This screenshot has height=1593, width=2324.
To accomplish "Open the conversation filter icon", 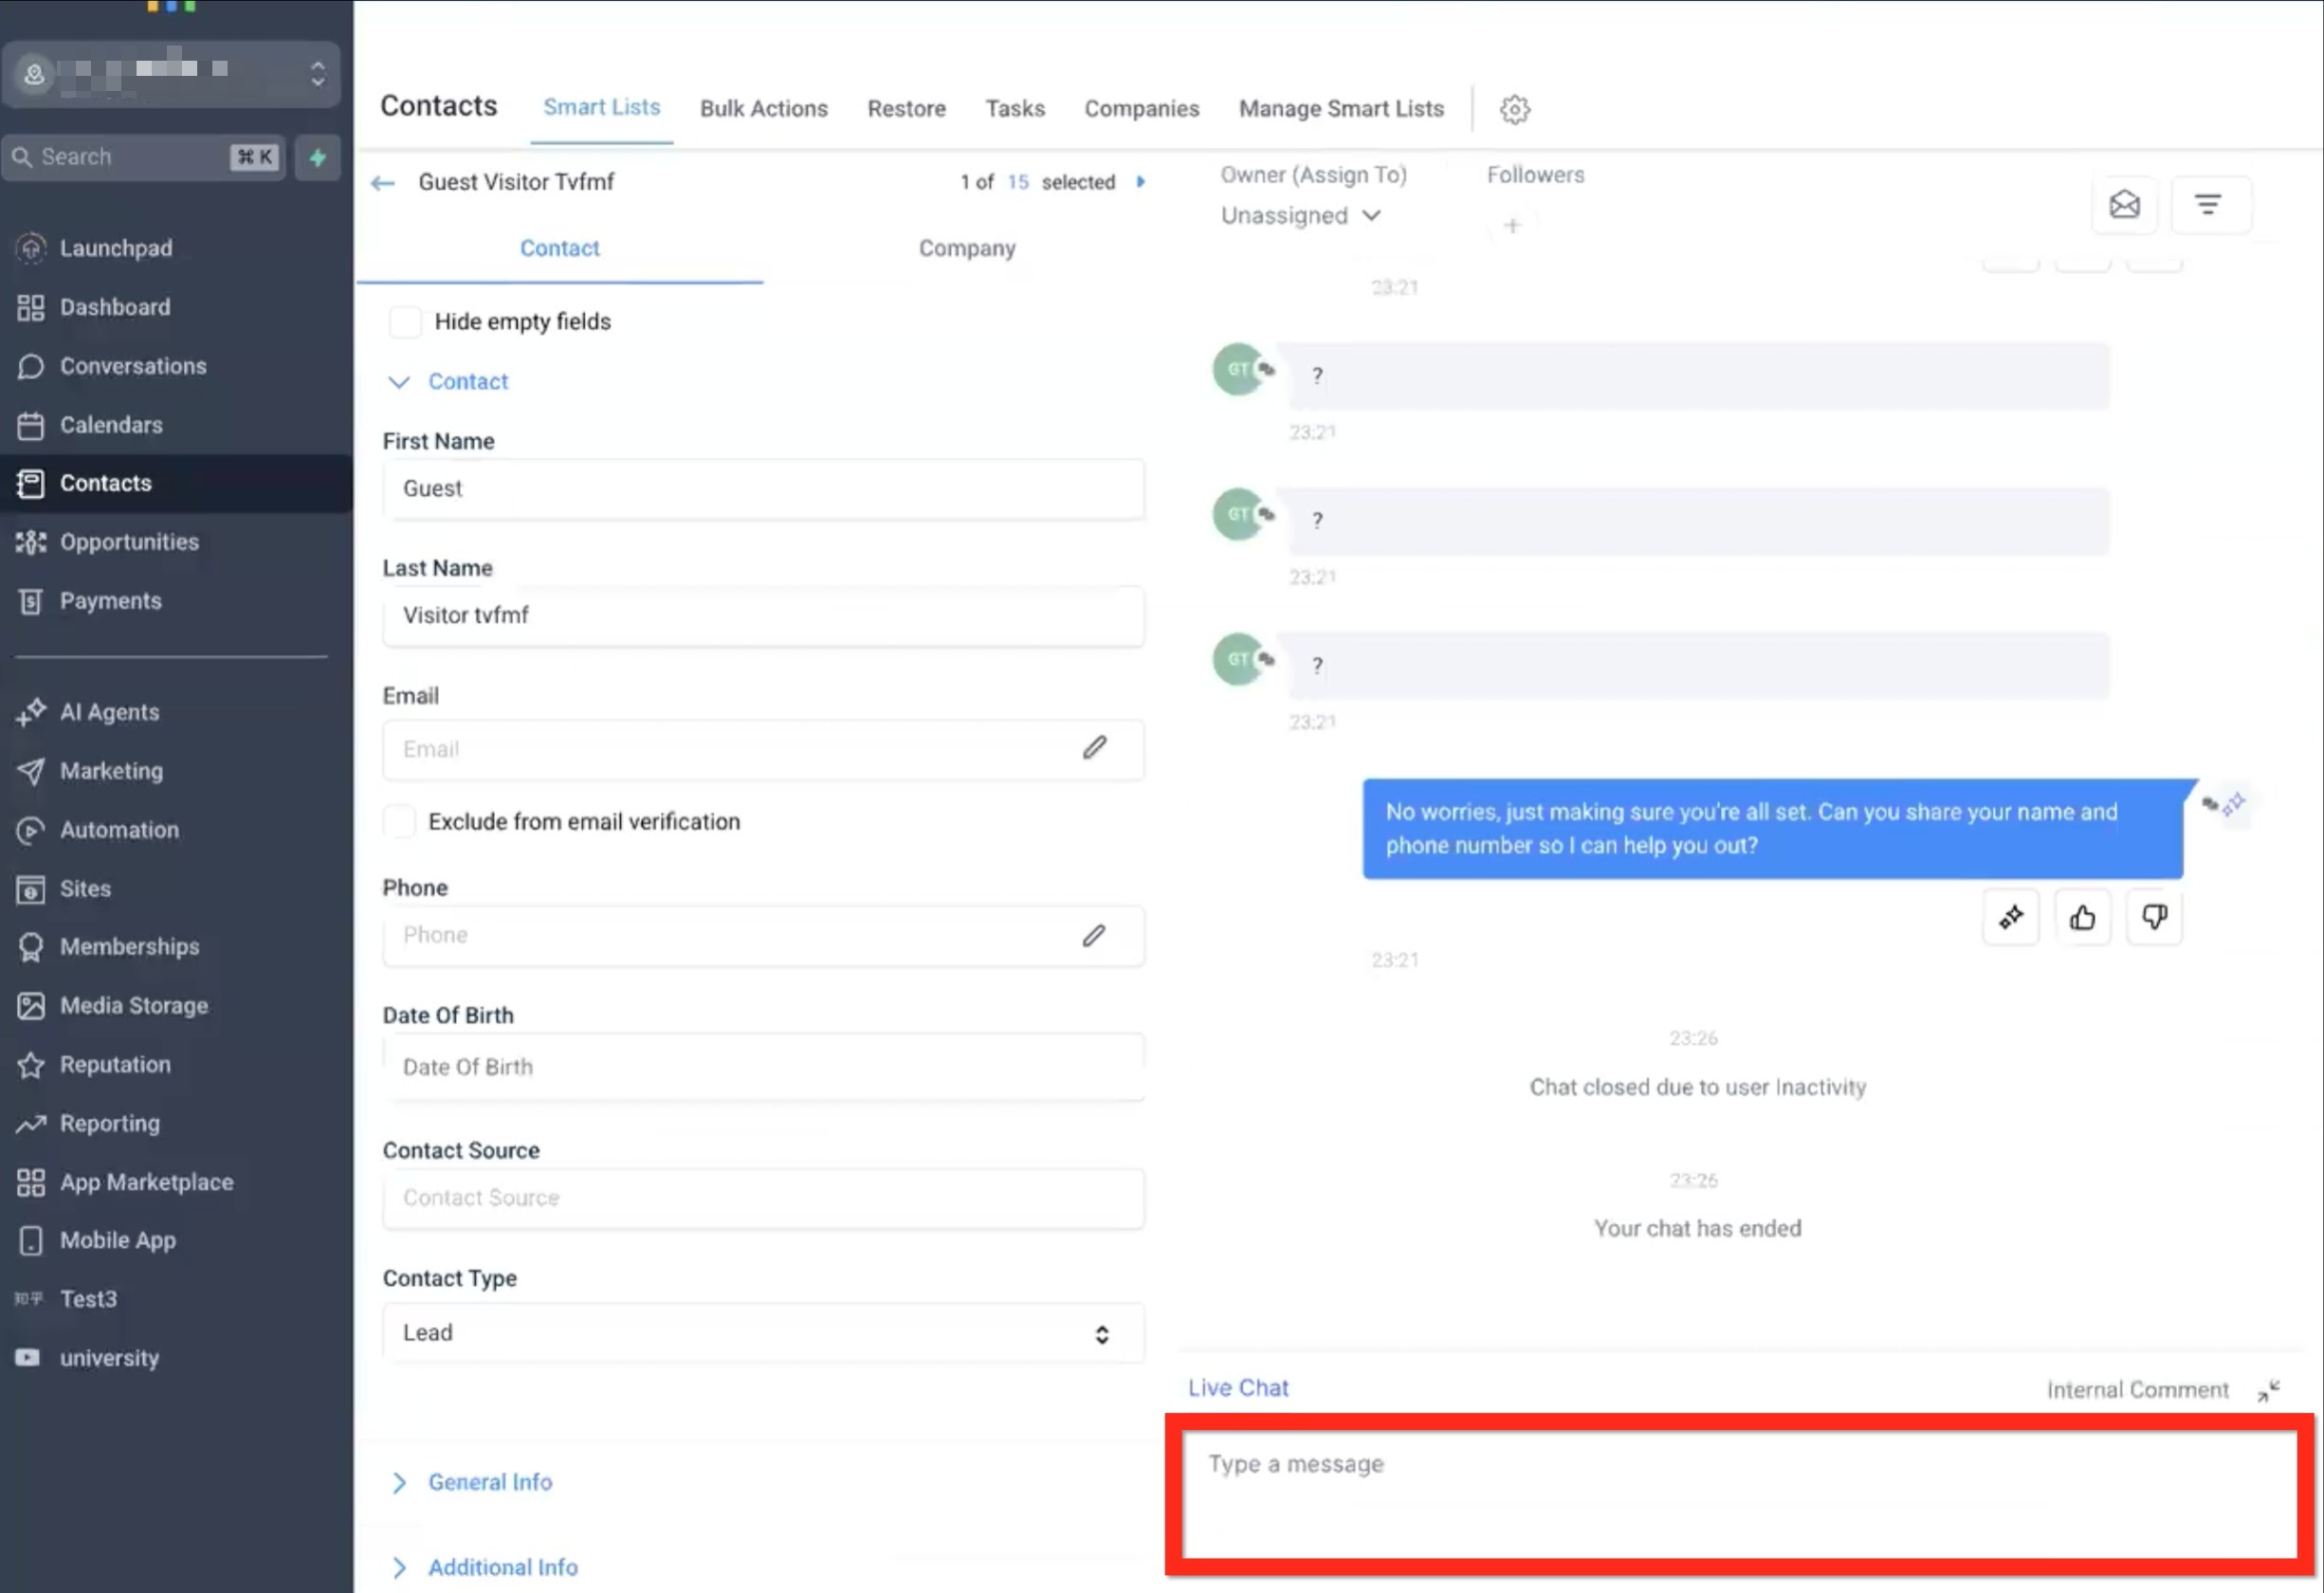I will click(x=2208, y=205).
